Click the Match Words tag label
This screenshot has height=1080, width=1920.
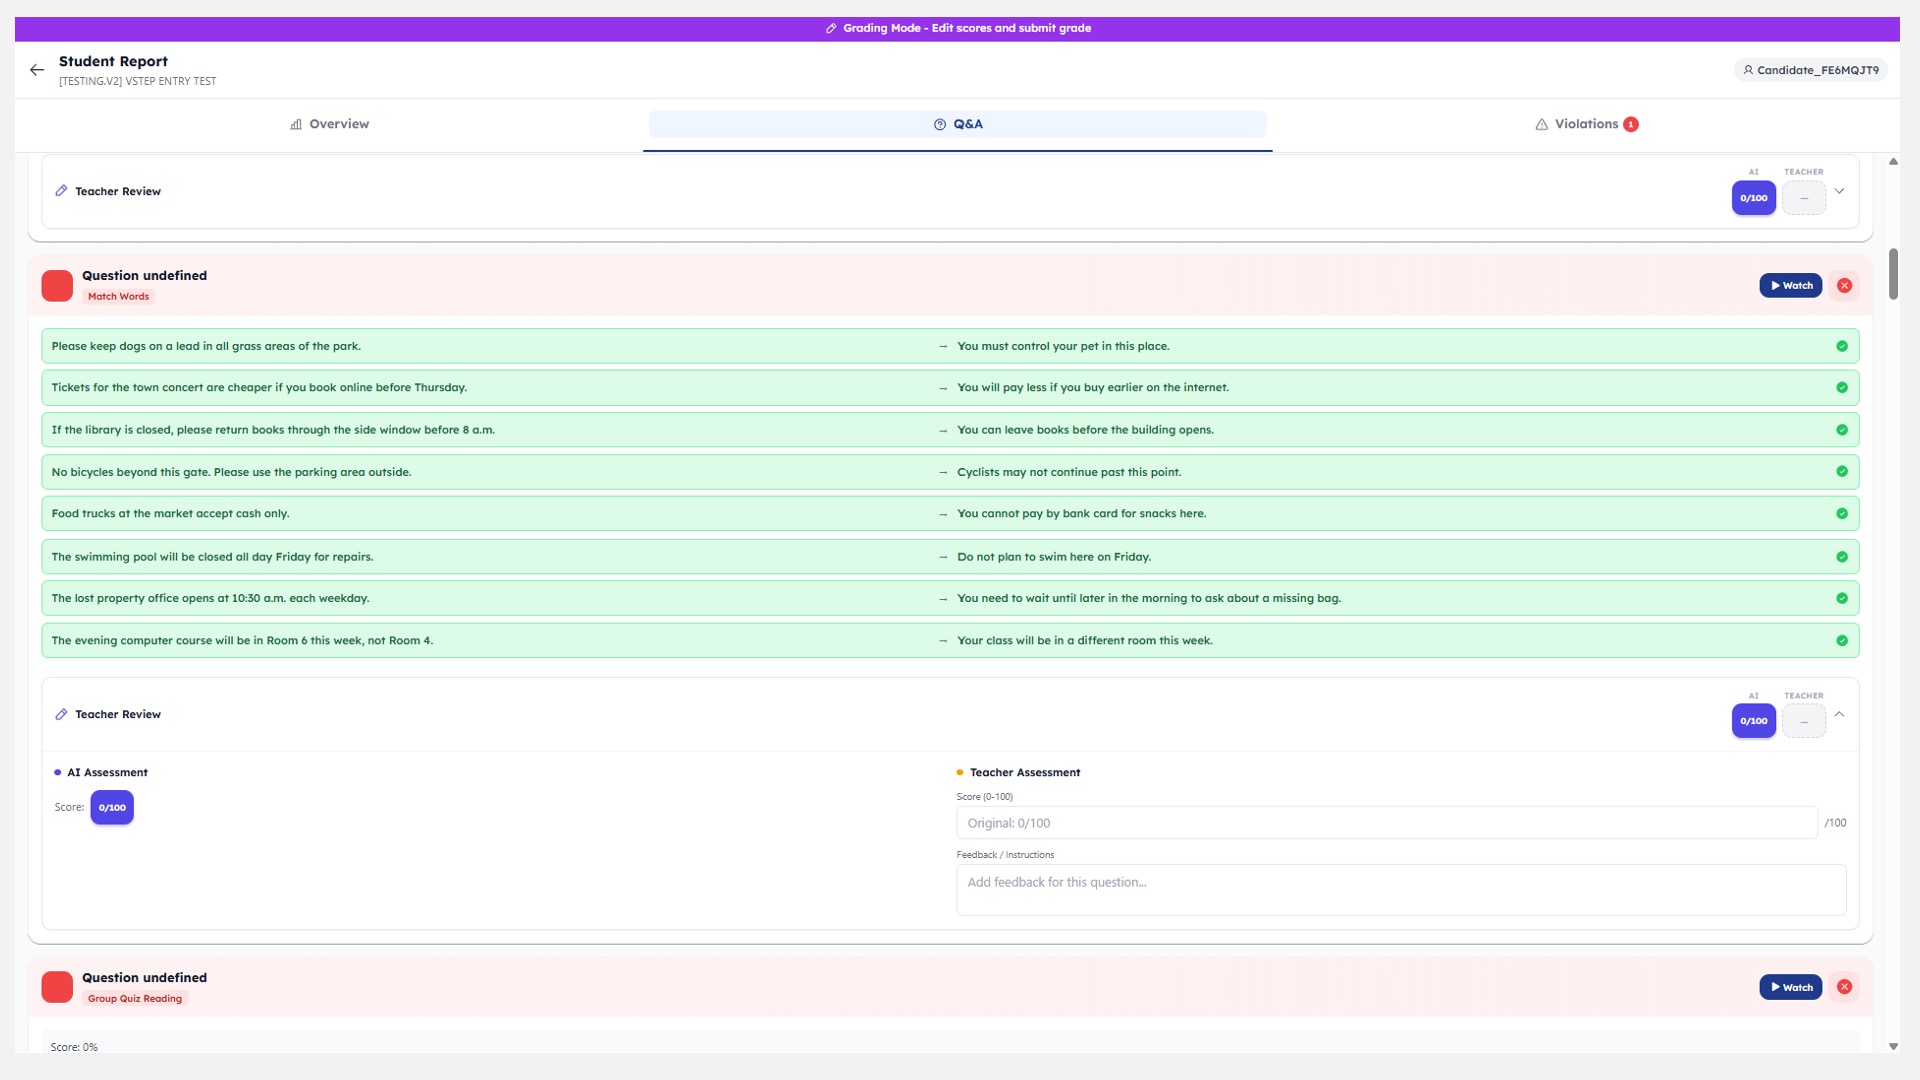[118, 297]
